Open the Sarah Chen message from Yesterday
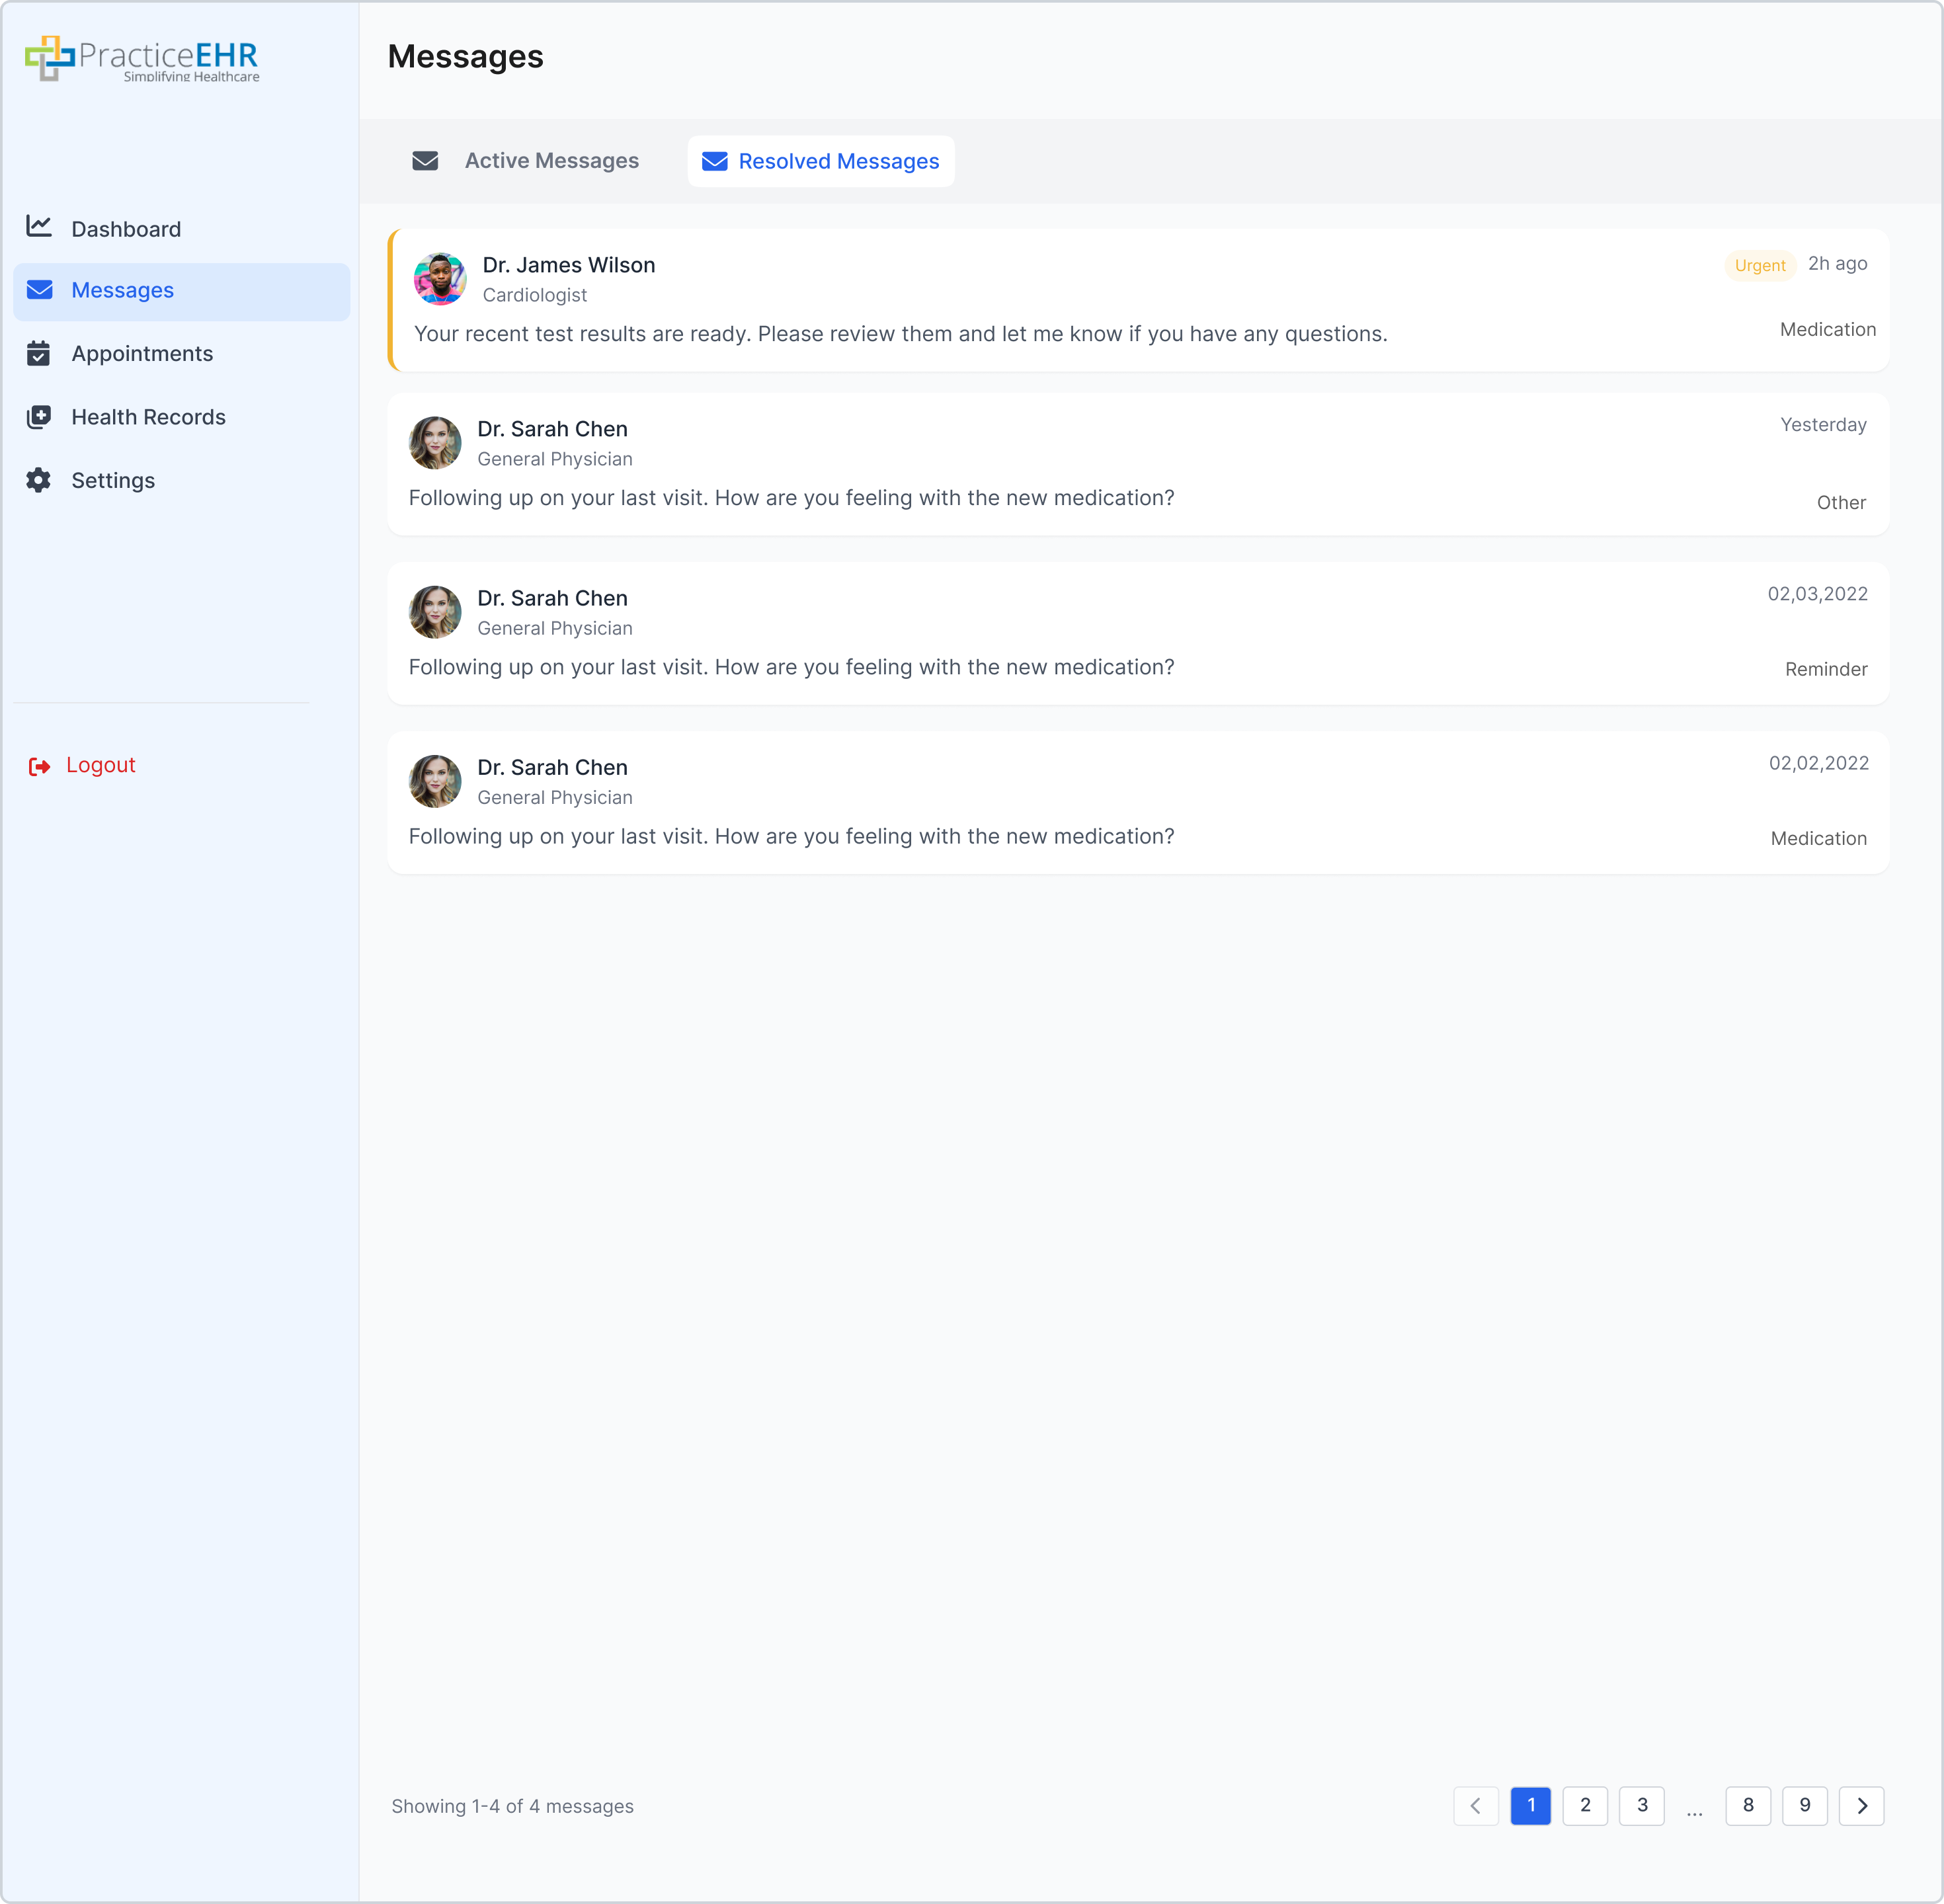1944x1904 pixels. pyautogui.click(x=1137, y=464)
